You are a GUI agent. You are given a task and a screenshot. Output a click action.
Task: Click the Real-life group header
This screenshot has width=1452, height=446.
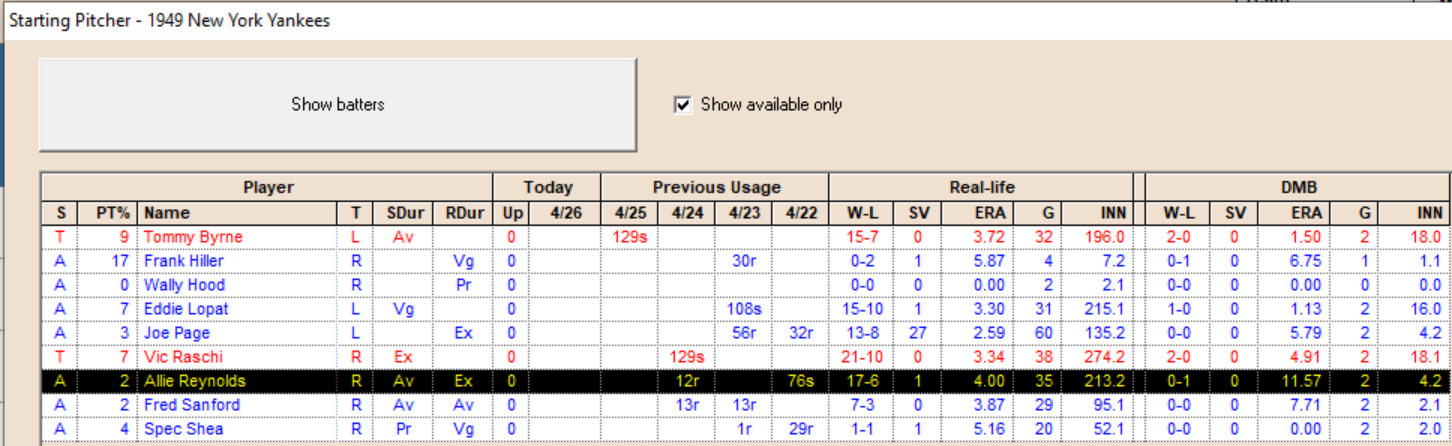coord(981,187)
